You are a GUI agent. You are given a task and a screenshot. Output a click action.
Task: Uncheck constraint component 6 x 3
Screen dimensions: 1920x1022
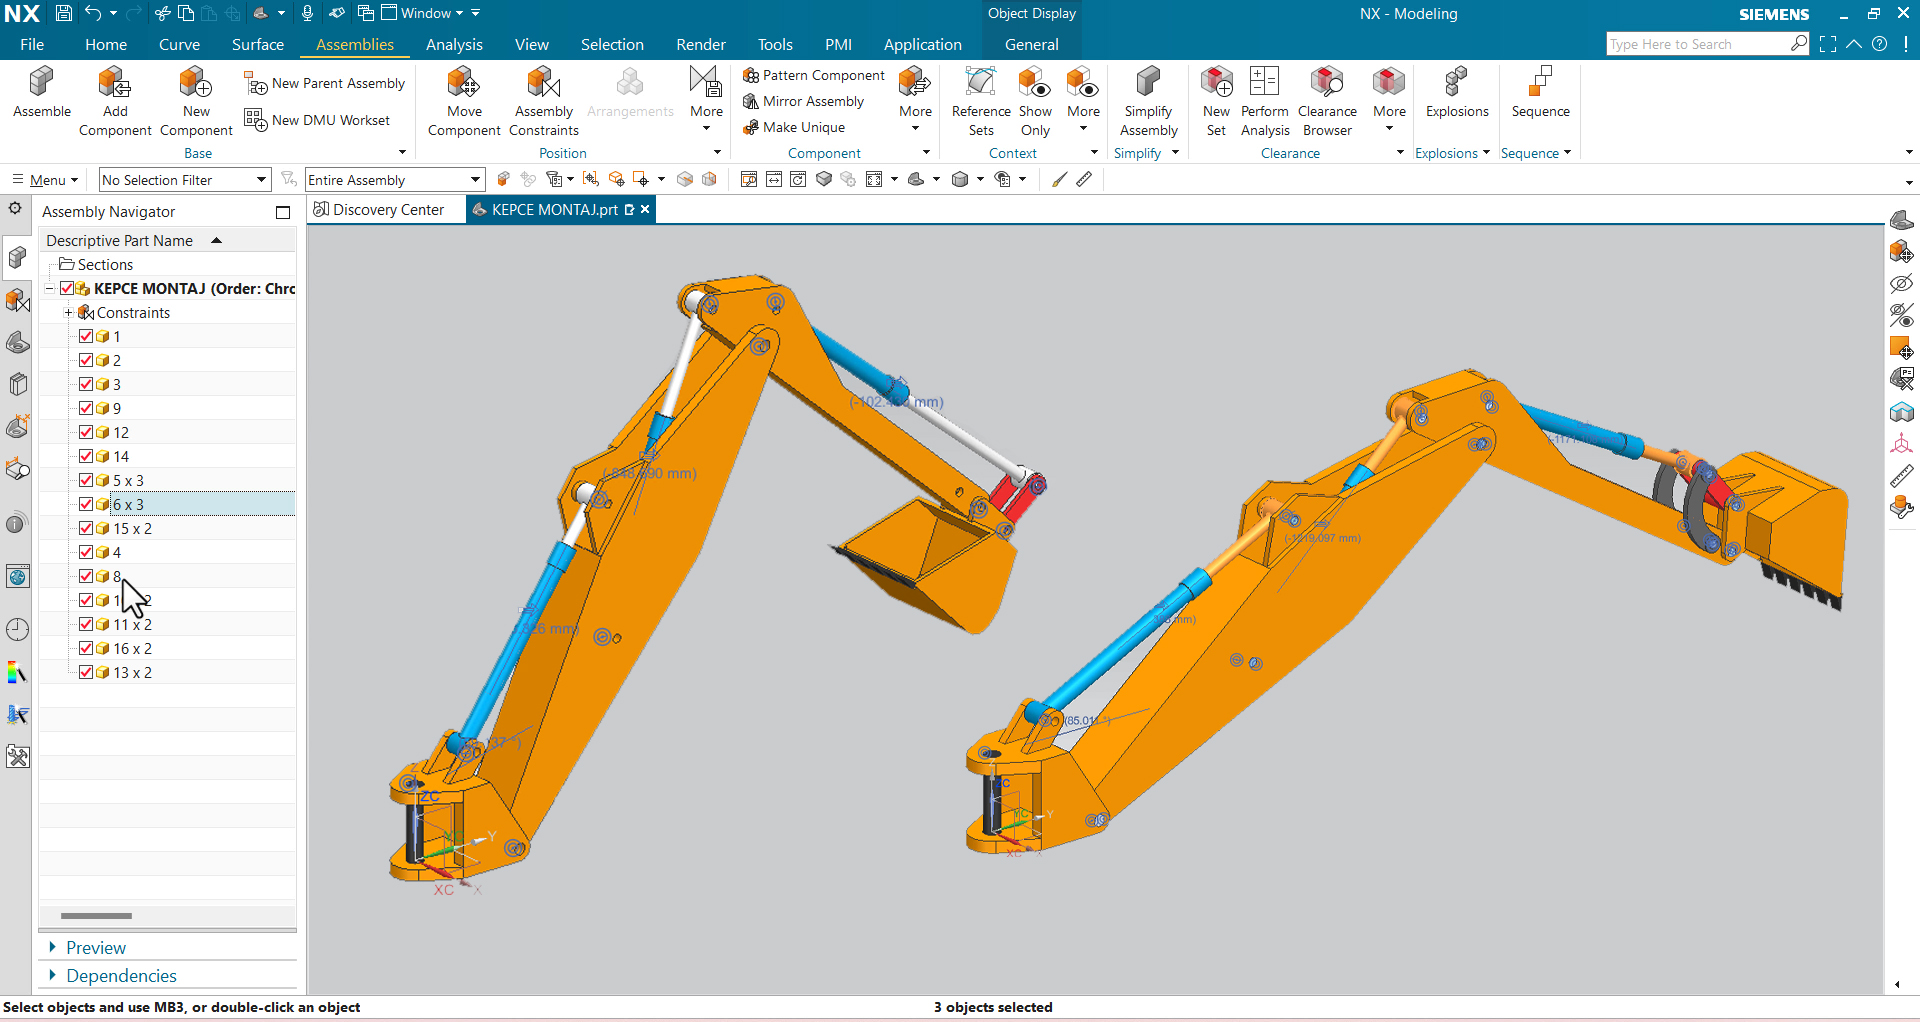pyautogui.click(x=86, y=504)
